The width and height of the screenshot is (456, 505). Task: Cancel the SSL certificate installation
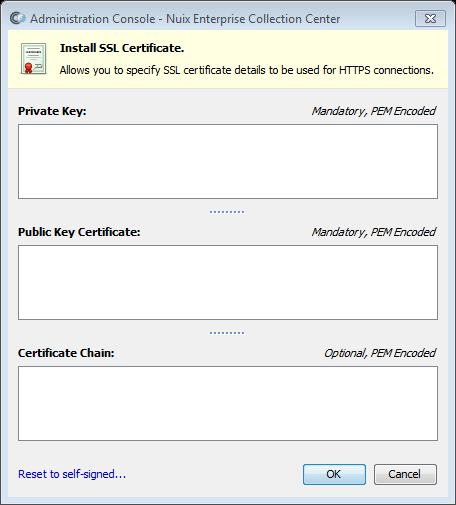tap(405, 474)
